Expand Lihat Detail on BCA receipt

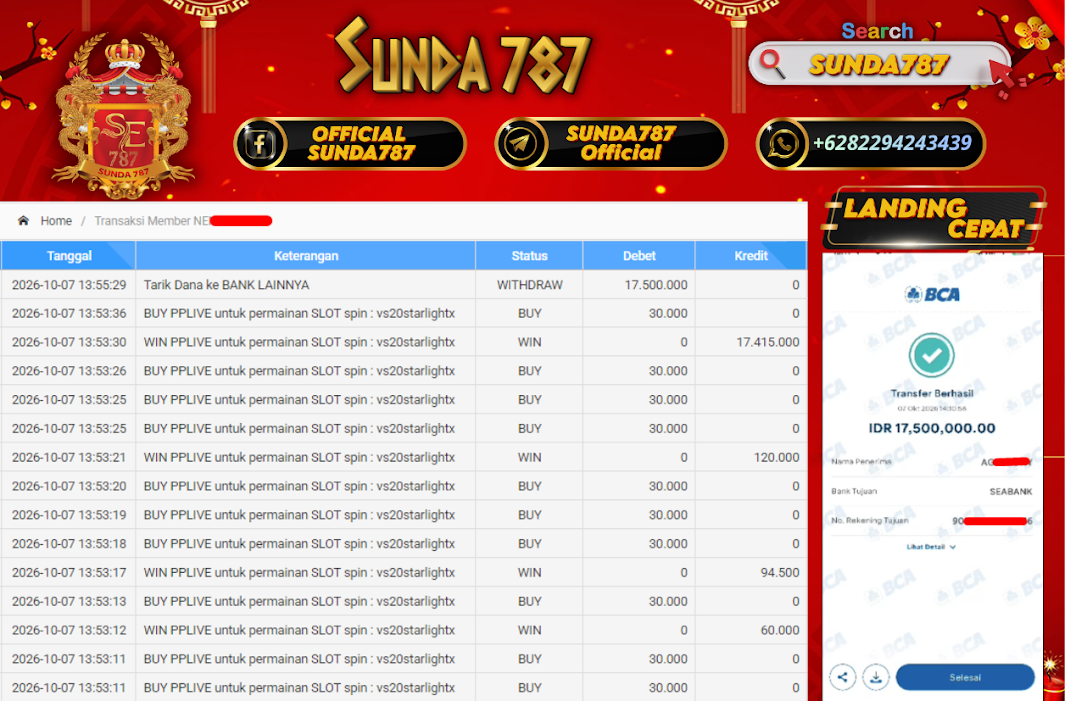coord(931,547)
